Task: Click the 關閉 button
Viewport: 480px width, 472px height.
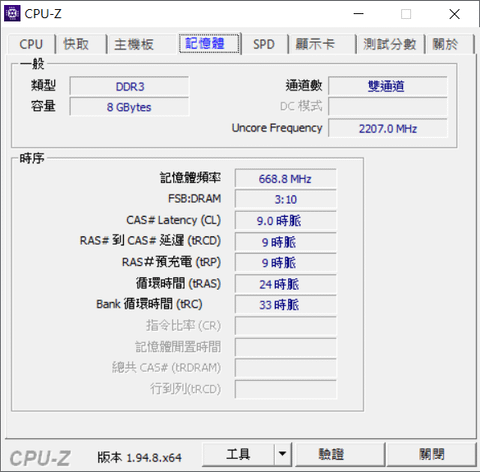Action: tap(431, 454)
